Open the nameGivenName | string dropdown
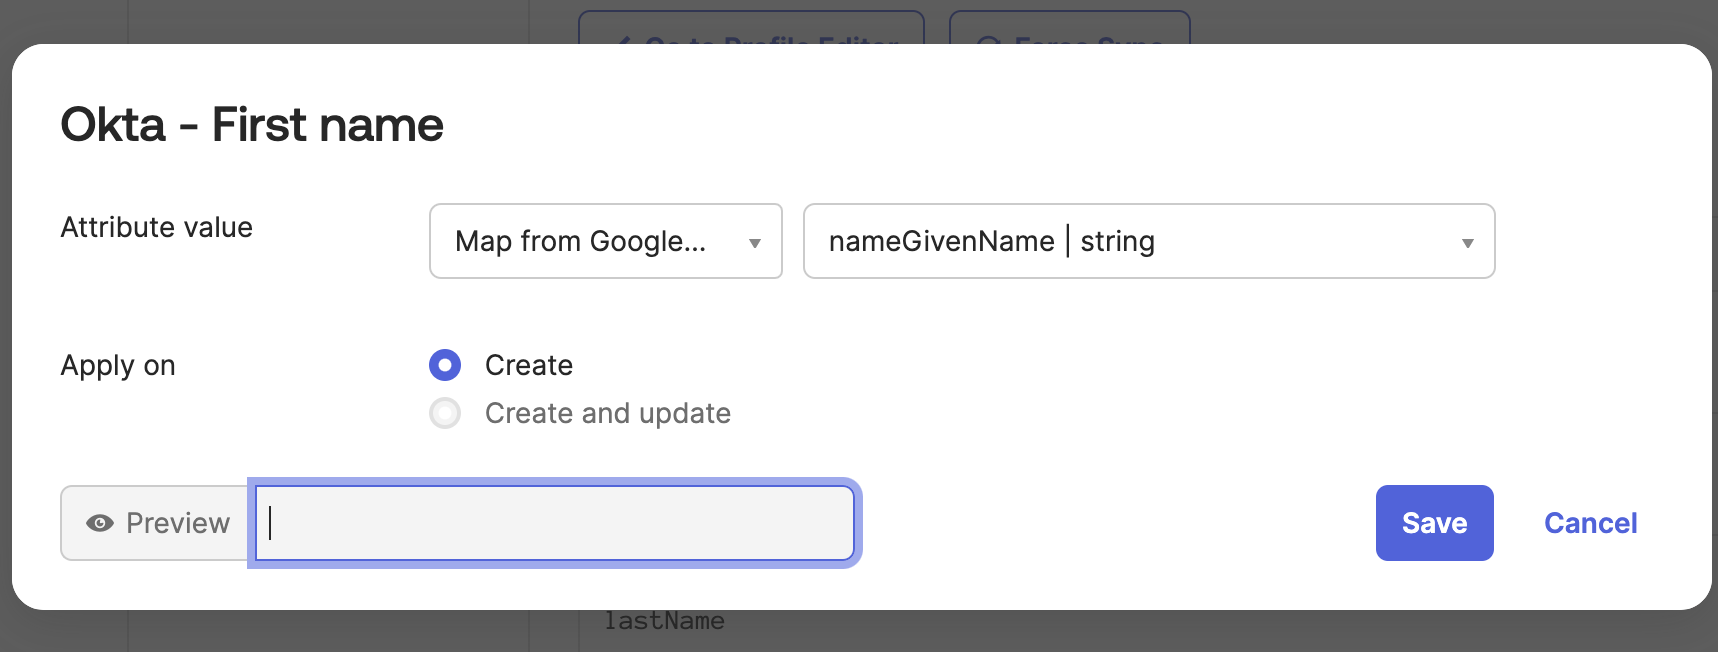 coord(1149,241)
